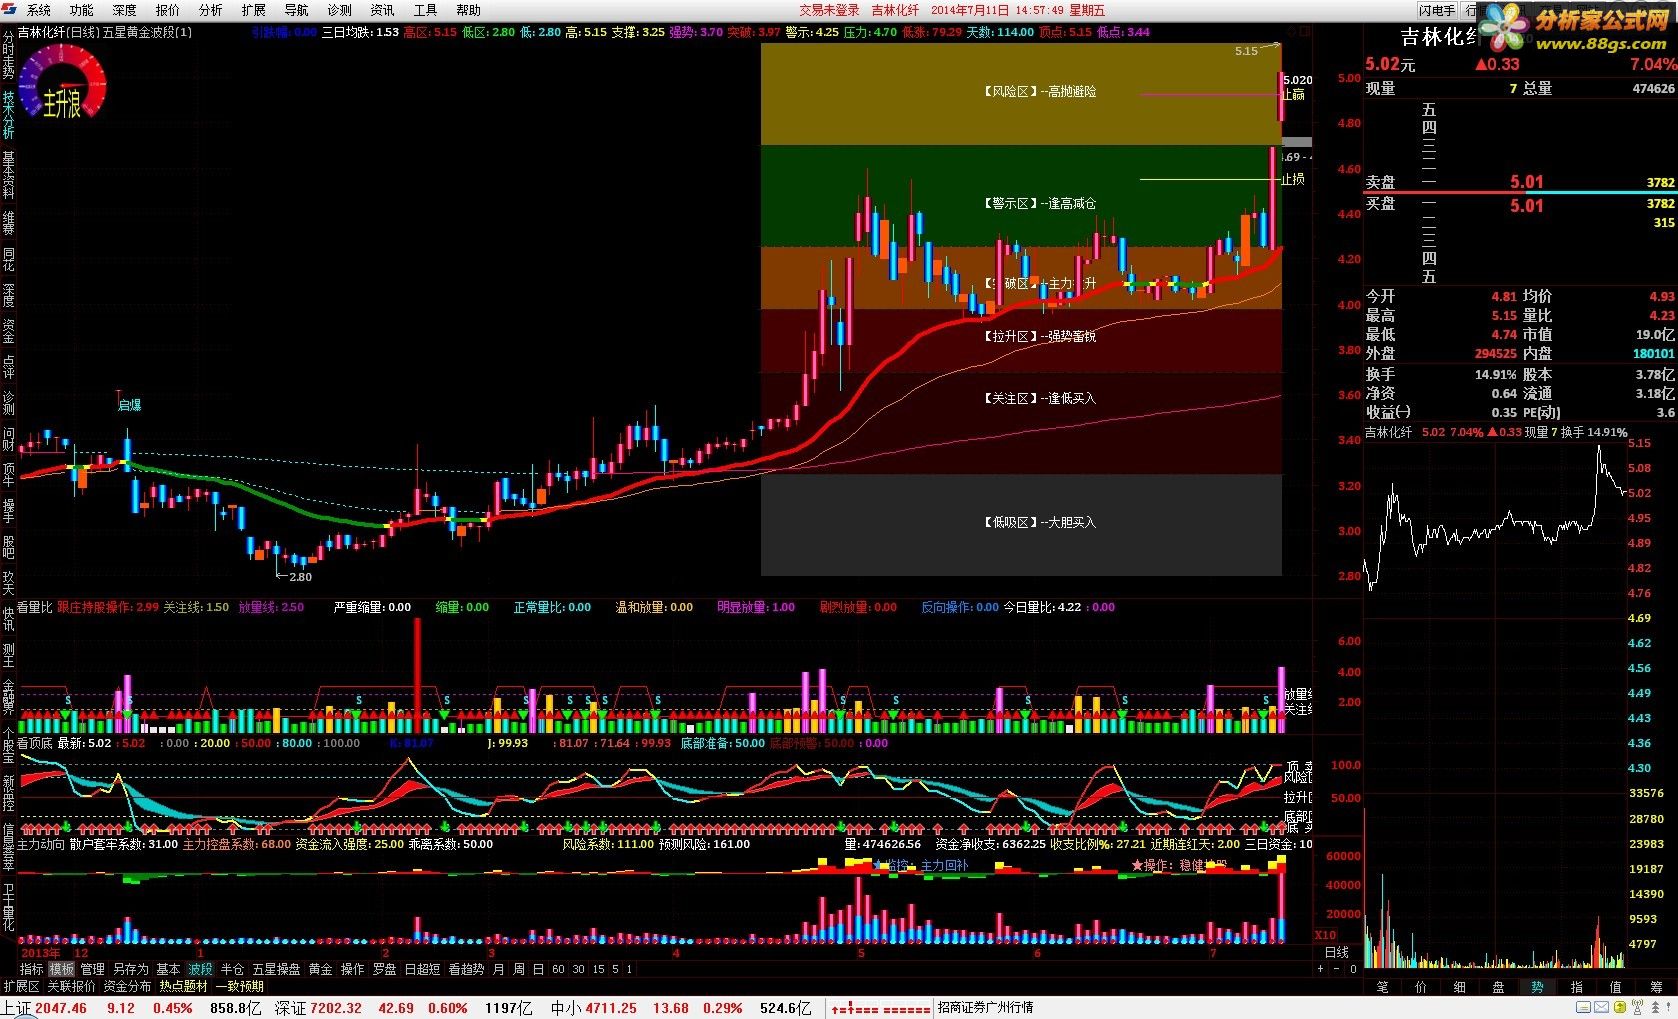Click the 闪电手 button

tap(1437, 10)
